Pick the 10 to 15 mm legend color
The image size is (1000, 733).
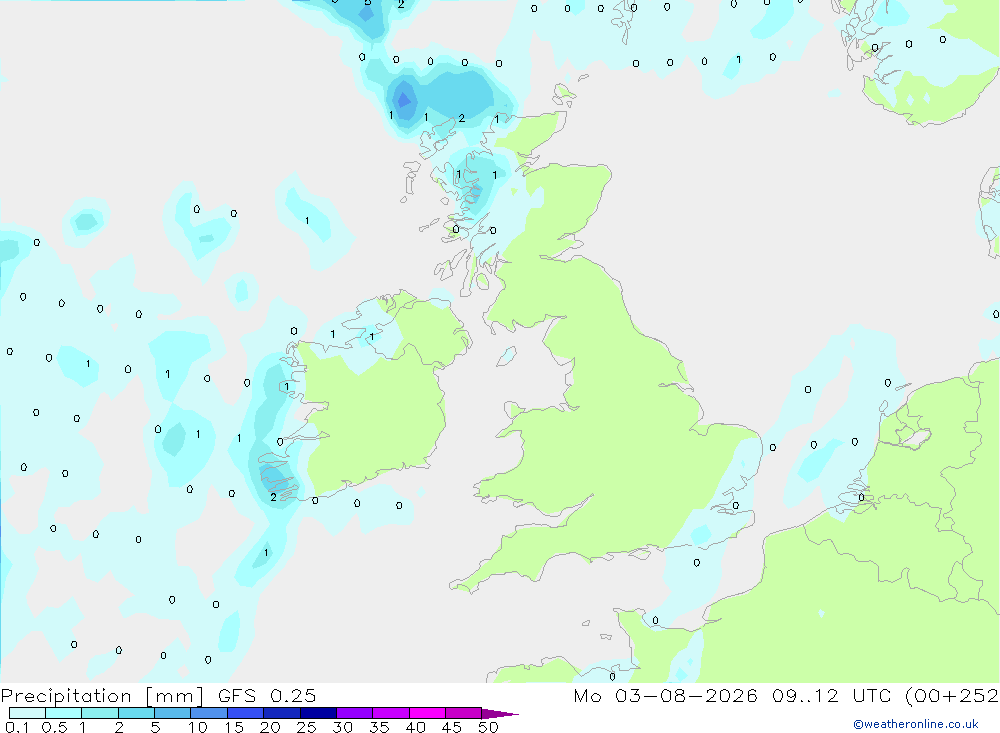tap(209, 713)
